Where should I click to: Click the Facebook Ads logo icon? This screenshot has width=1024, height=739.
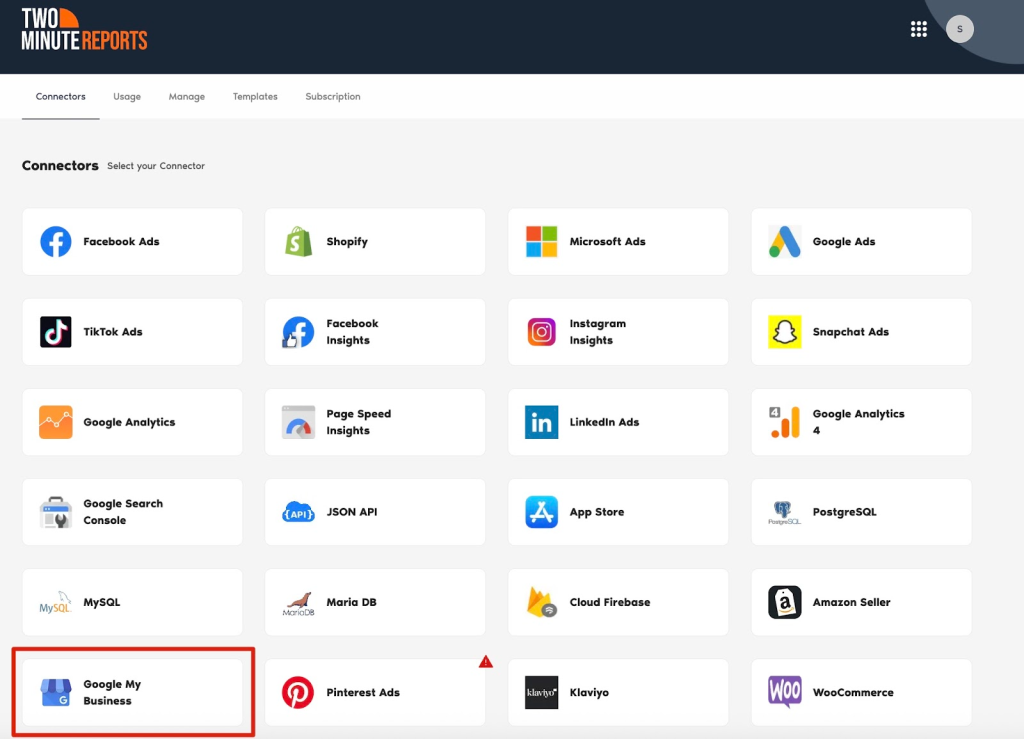[x=56, y=242]
